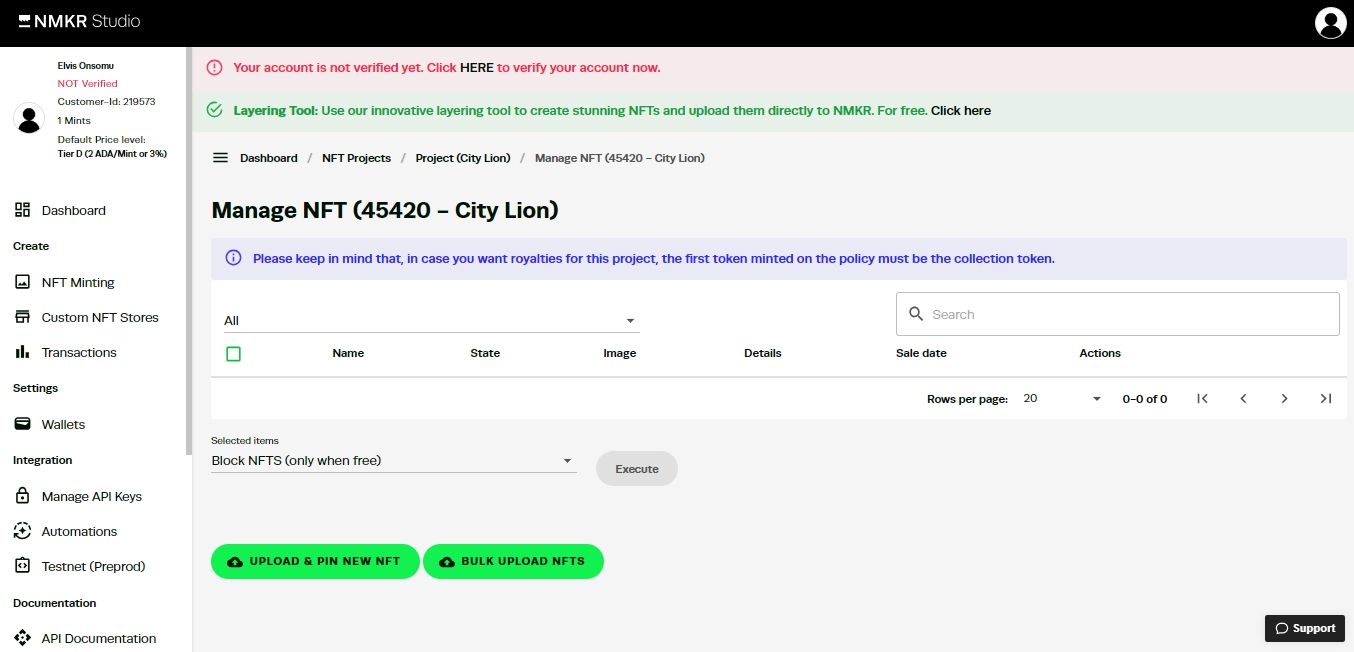The width and height of the screenshot is (1354, 652).
Task: Click the Dashboard grid icon in sidebar
Action: (x=23, y=210)
